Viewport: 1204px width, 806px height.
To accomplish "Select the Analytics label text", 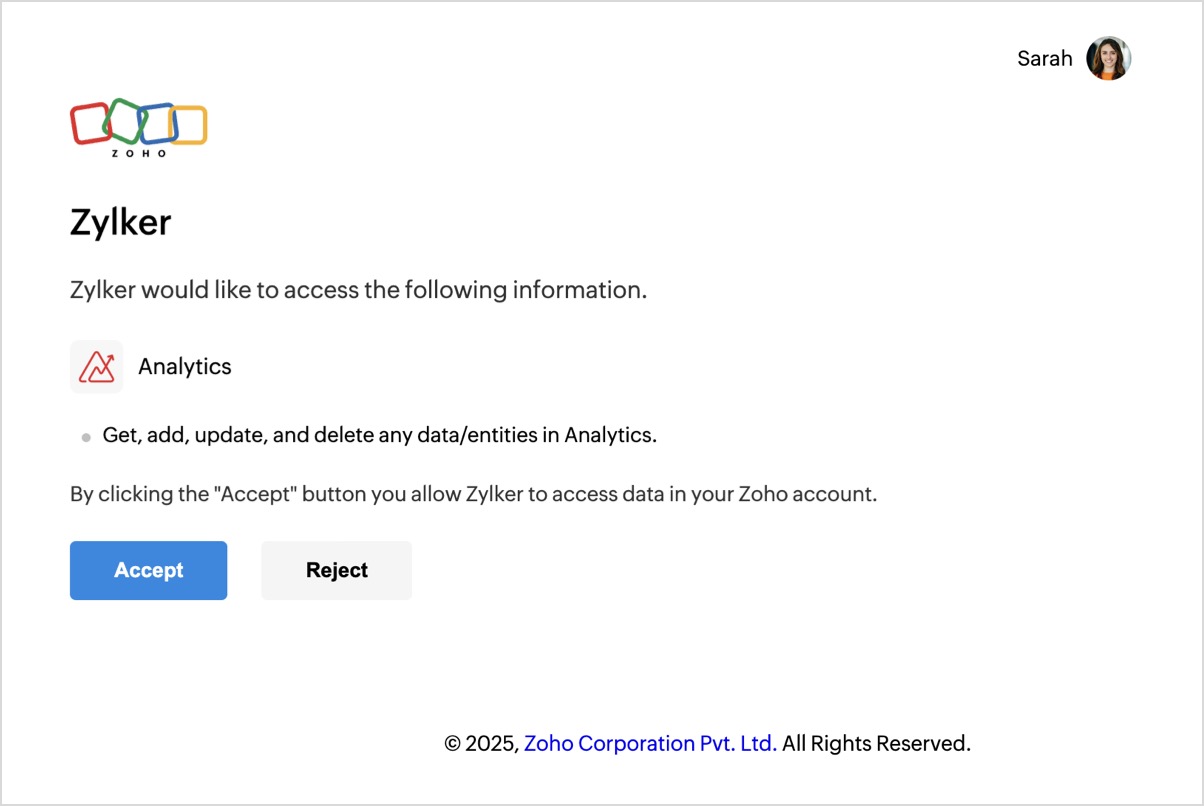I will (184, 367).
